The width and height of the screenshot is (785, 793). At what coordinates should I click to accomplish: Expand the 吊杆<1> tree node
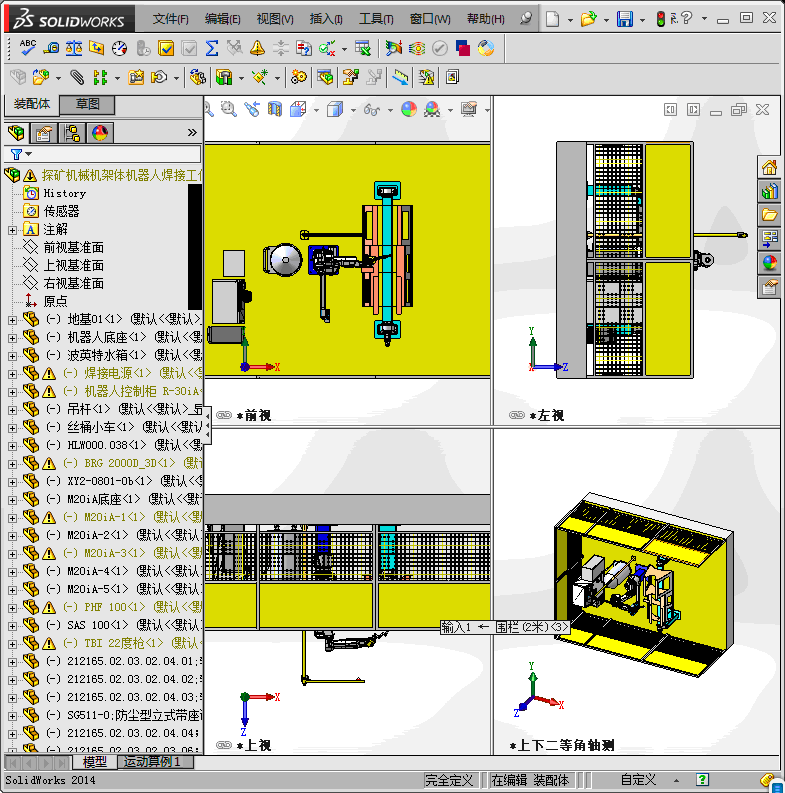[x=13, y=410]
